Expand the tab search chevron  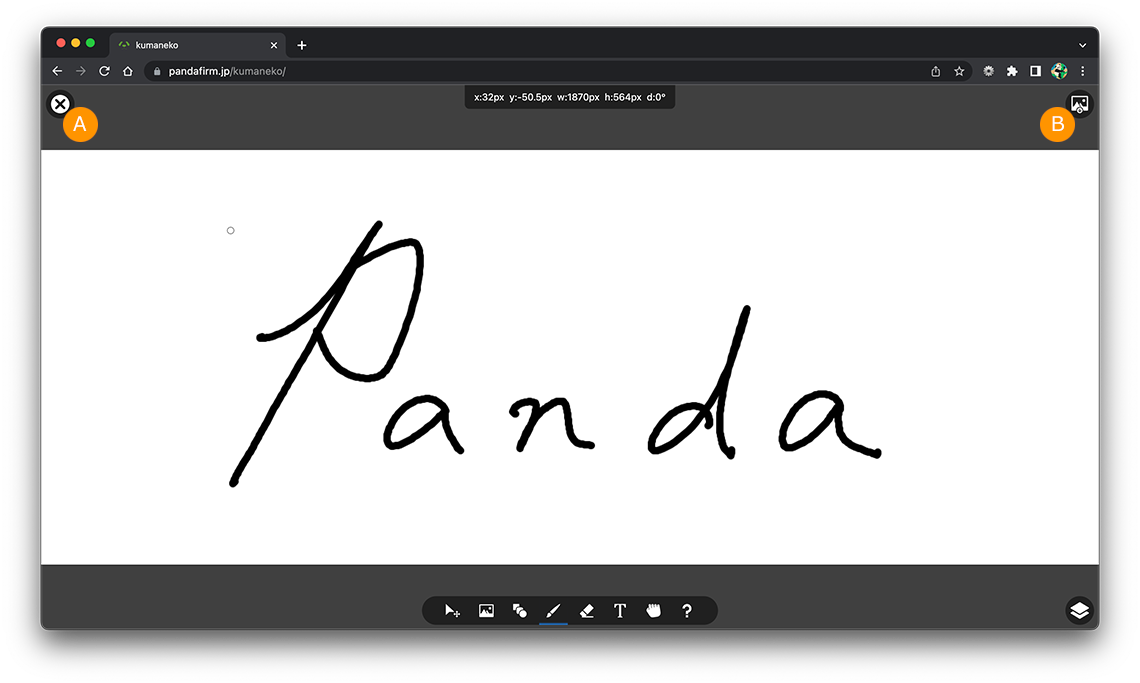tap(1082, 45)
